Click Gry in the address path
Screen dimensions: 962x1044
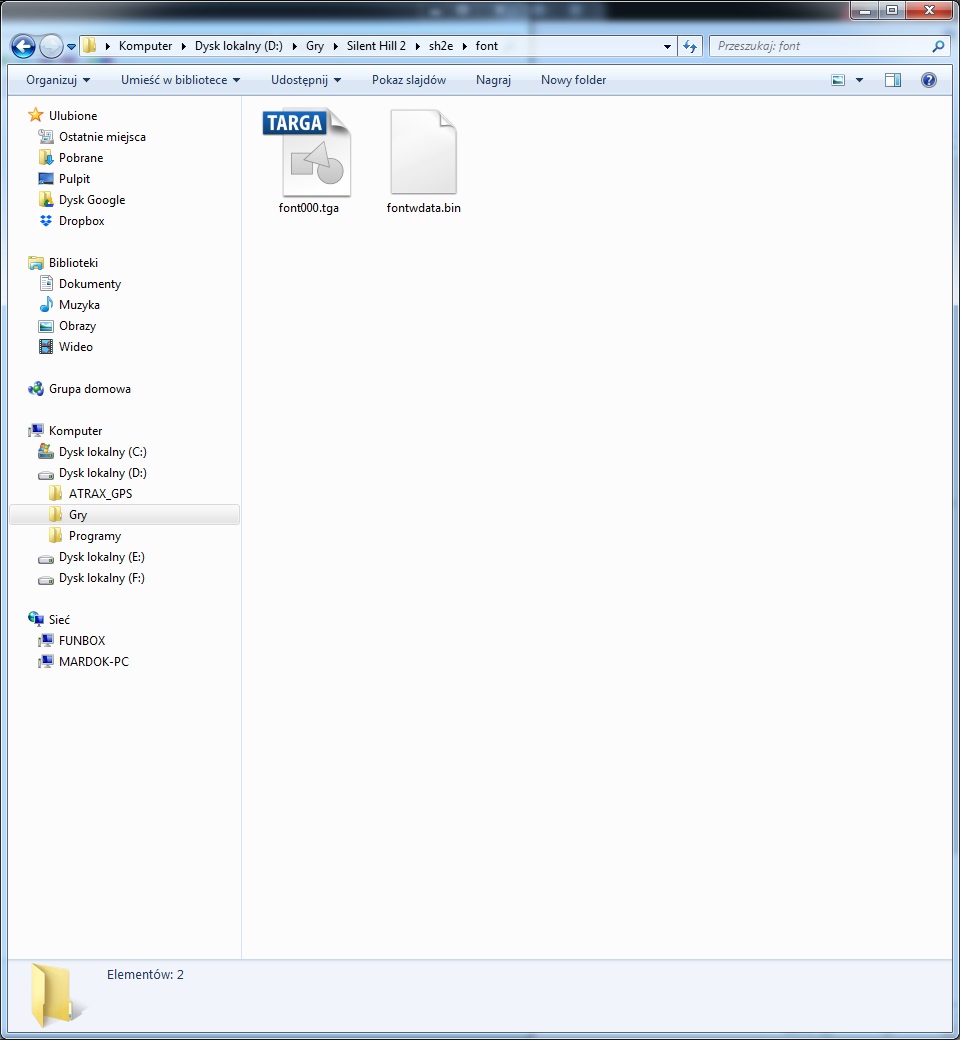point(315,46)
